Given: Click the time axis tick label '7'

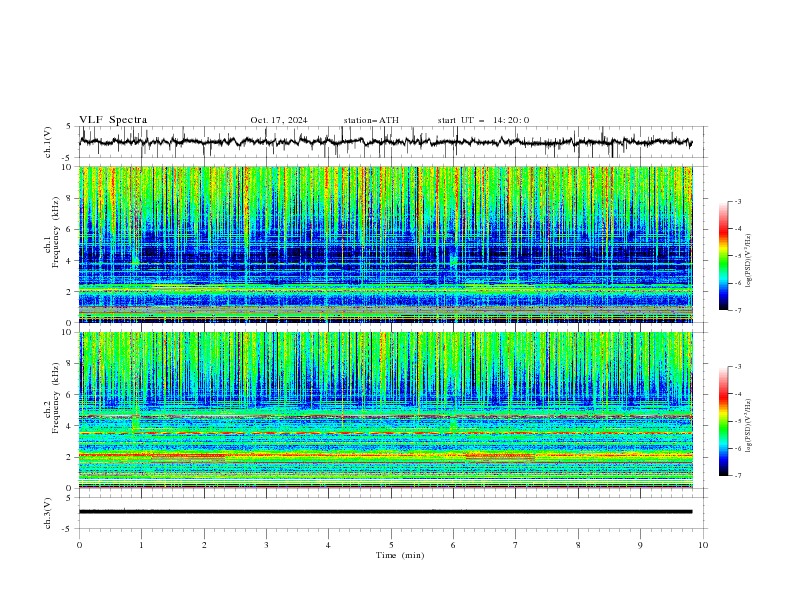Looking at the screenshot, I should [516, 545].
